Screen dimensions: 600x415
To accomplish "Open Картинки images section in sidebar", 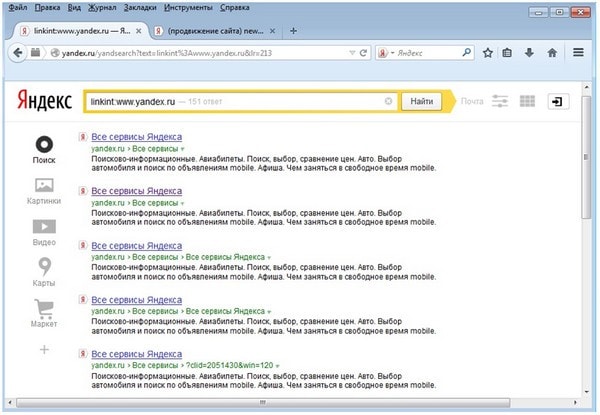I will click(x=44, y=185).
